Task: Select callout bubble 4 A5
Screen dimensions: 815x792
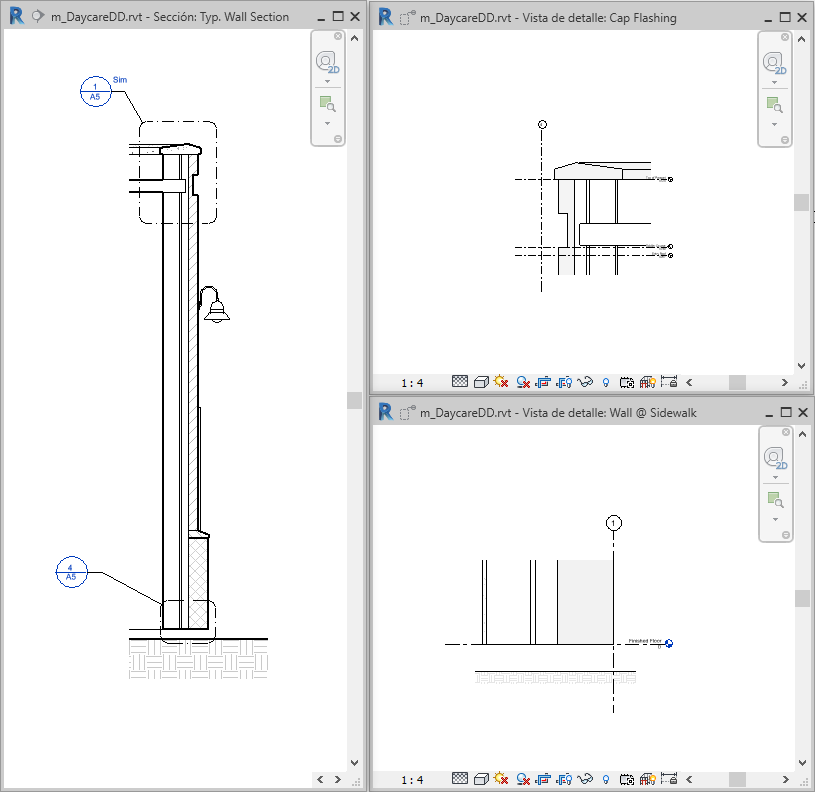Action: 71,572
